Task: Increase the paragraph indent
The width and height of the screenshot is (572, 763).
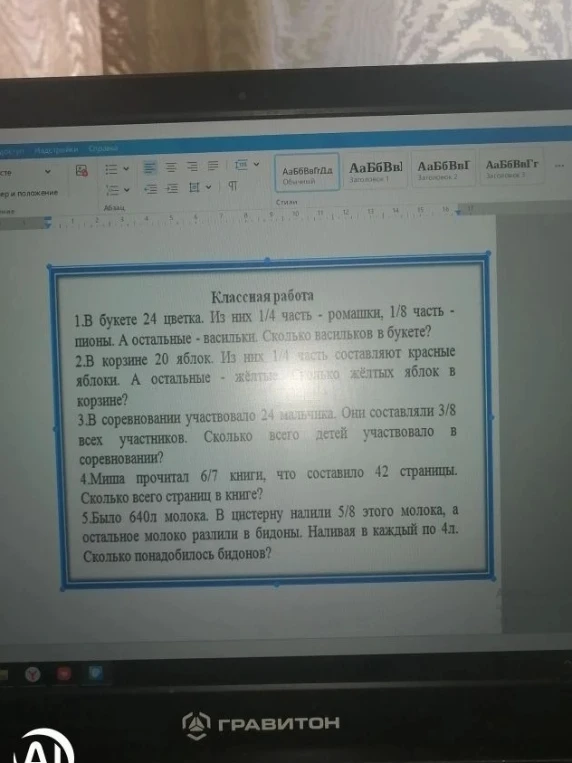Action: click(172, 188)
